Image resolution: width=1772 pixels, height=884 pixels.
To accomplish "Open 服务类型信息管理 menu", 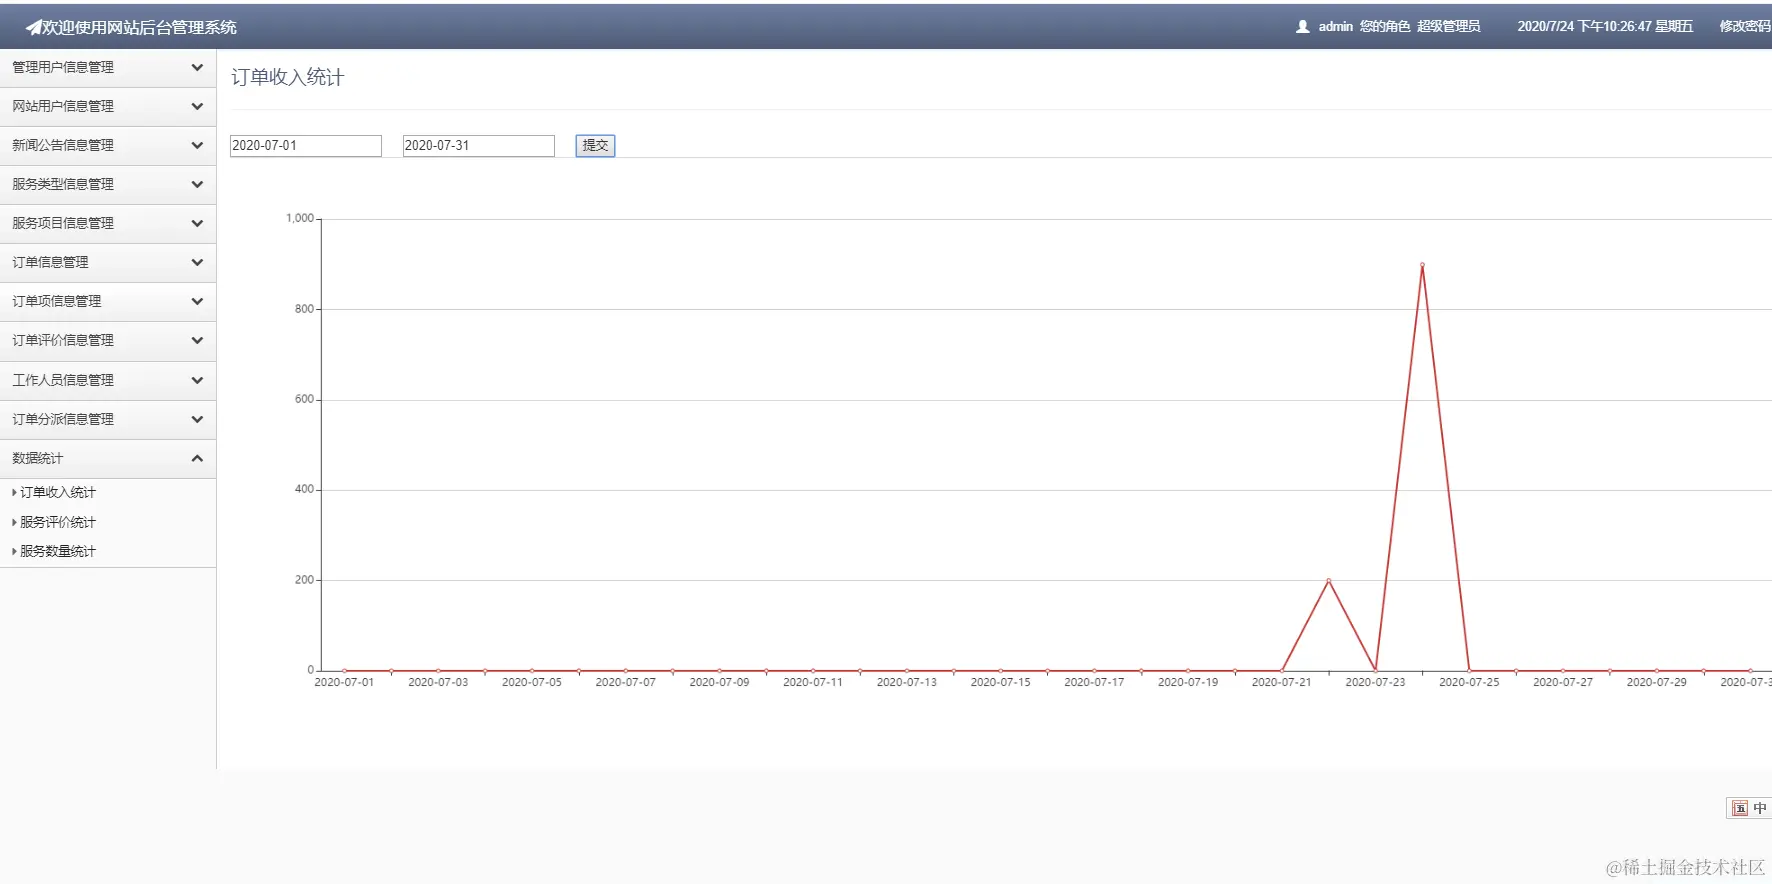I will [x=108, y=184].
